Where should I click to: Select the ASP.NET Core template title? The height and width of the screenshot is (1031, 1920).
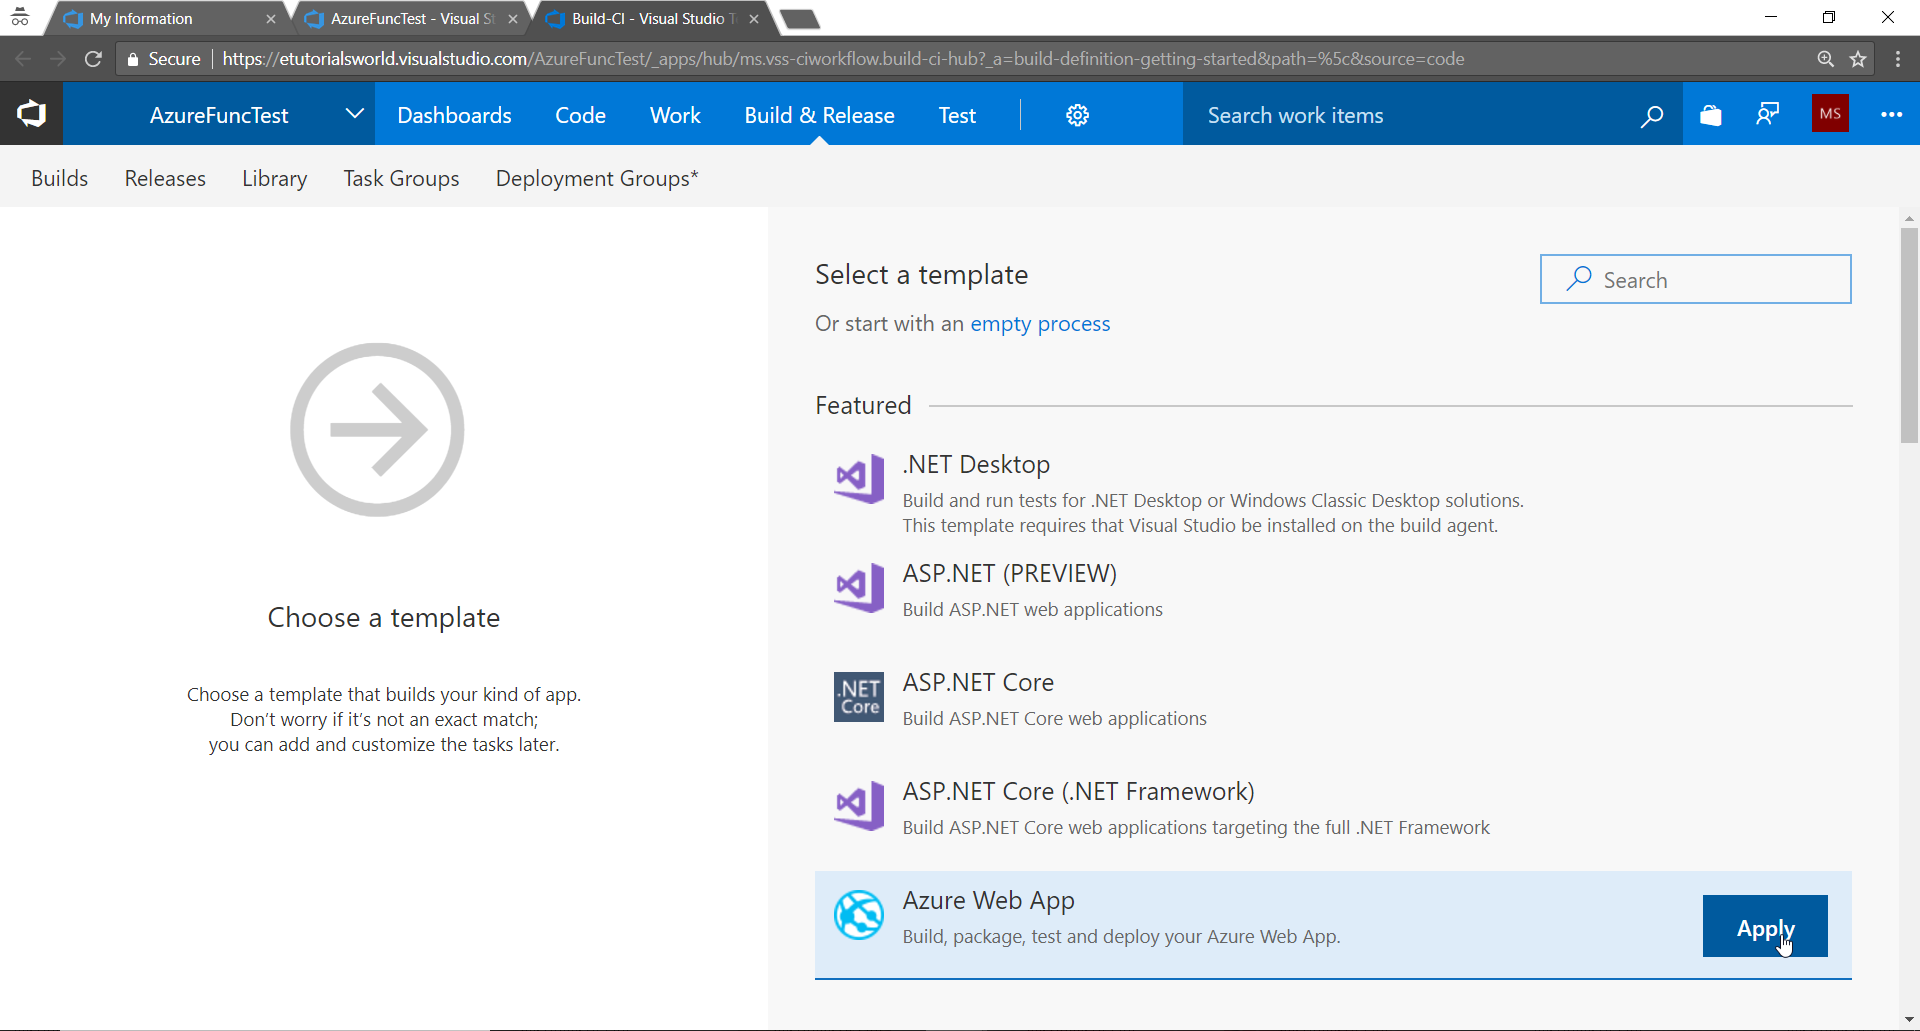click(x=978, y=682)
